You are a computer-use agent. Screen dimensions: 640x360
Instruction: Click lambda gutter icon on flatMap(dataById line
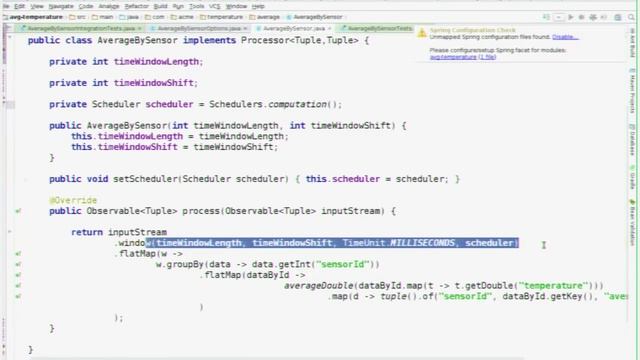click(x=18, y=275)
